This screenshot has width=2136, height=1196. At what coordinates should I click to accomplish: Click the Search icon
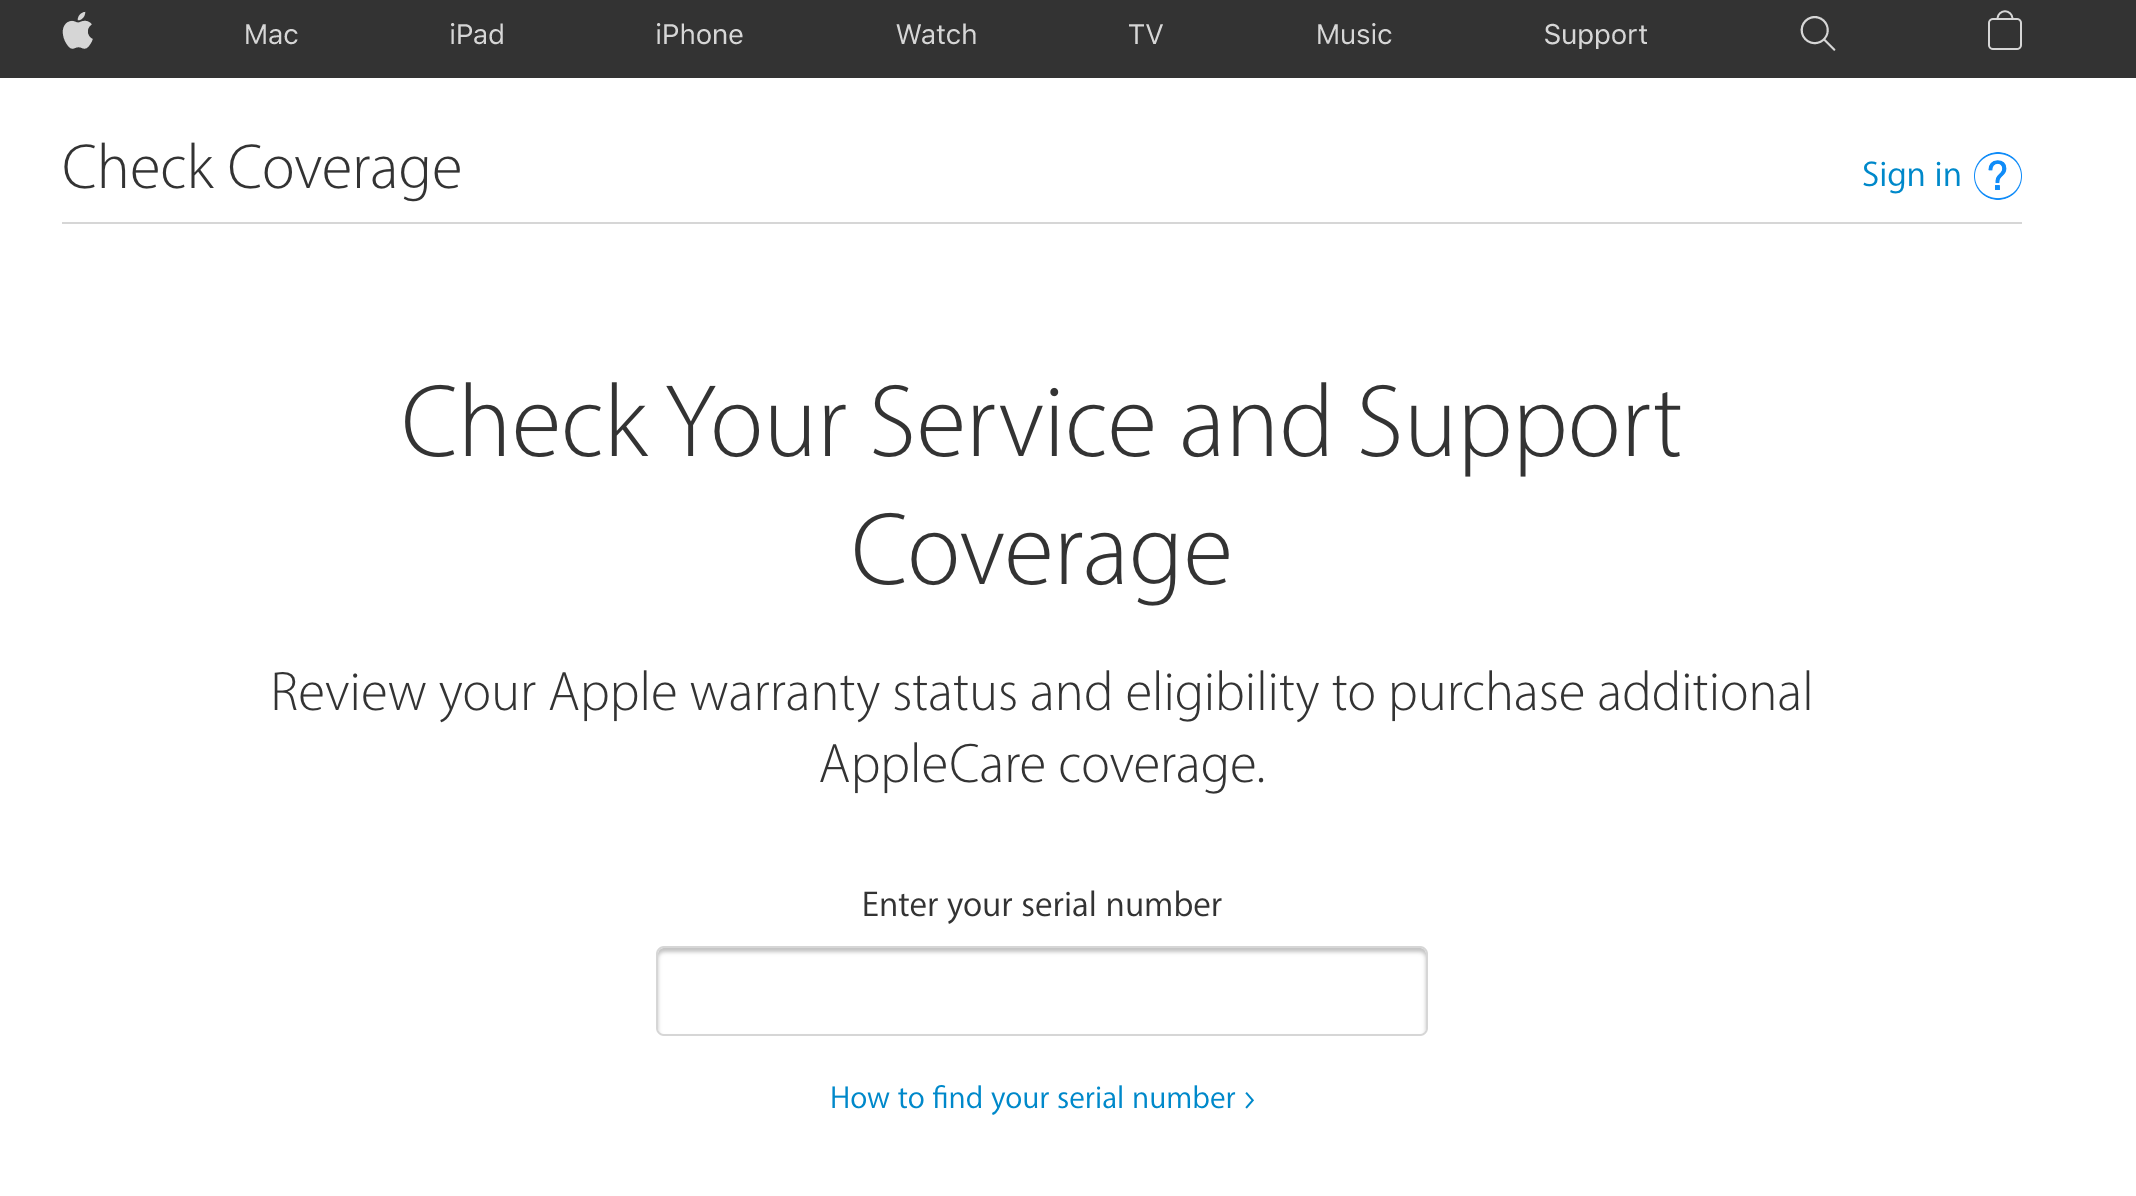pos(1821,32)
